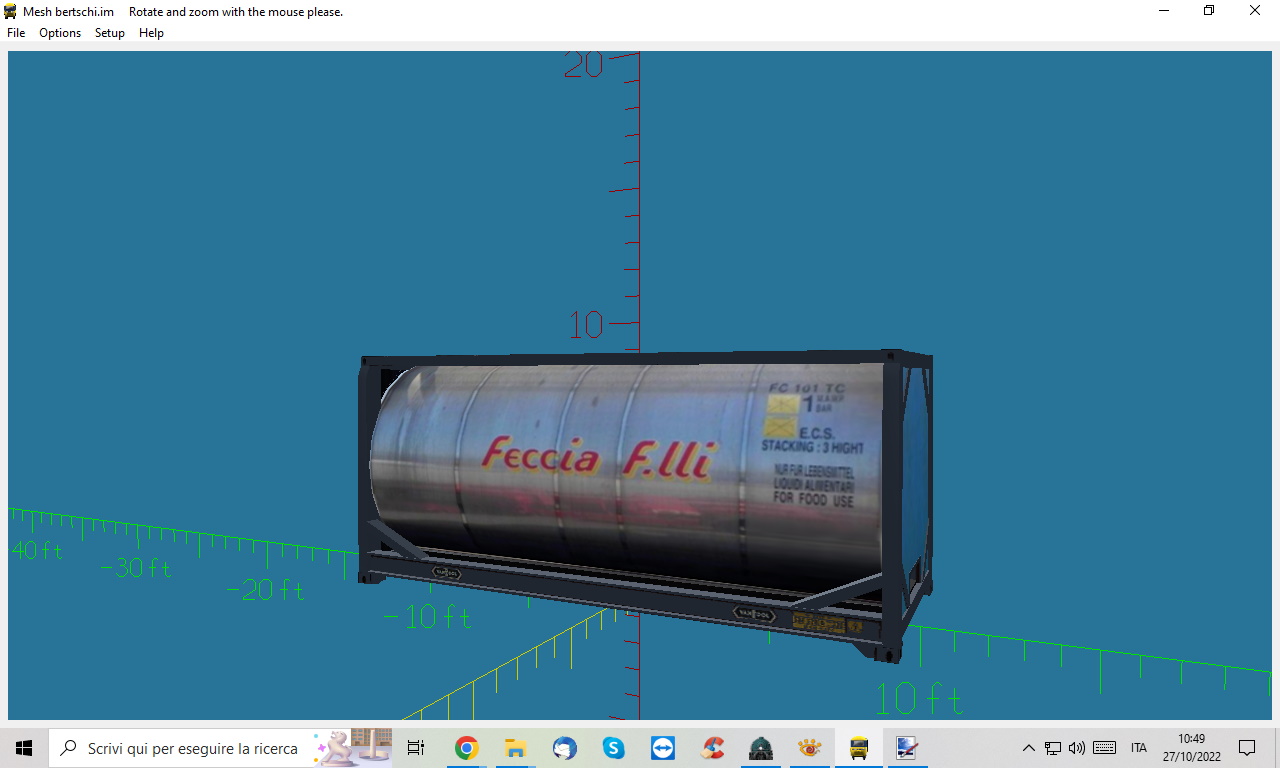Image resolution: width=1280 pixels, height=768 pixels.
Task: Open the eye-icon image viewer in taskbar
Action: 810,748
